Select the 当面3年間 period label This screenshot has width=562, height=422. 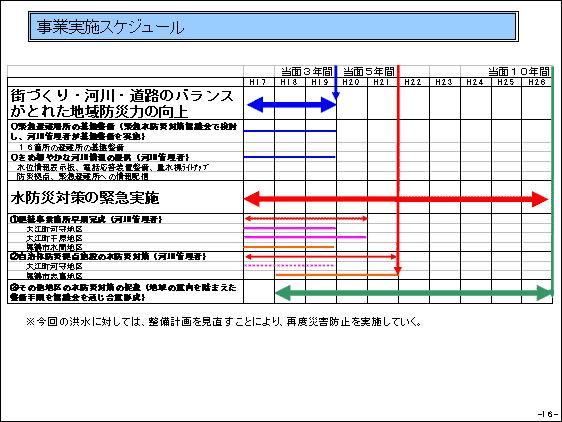pos(306,71)
